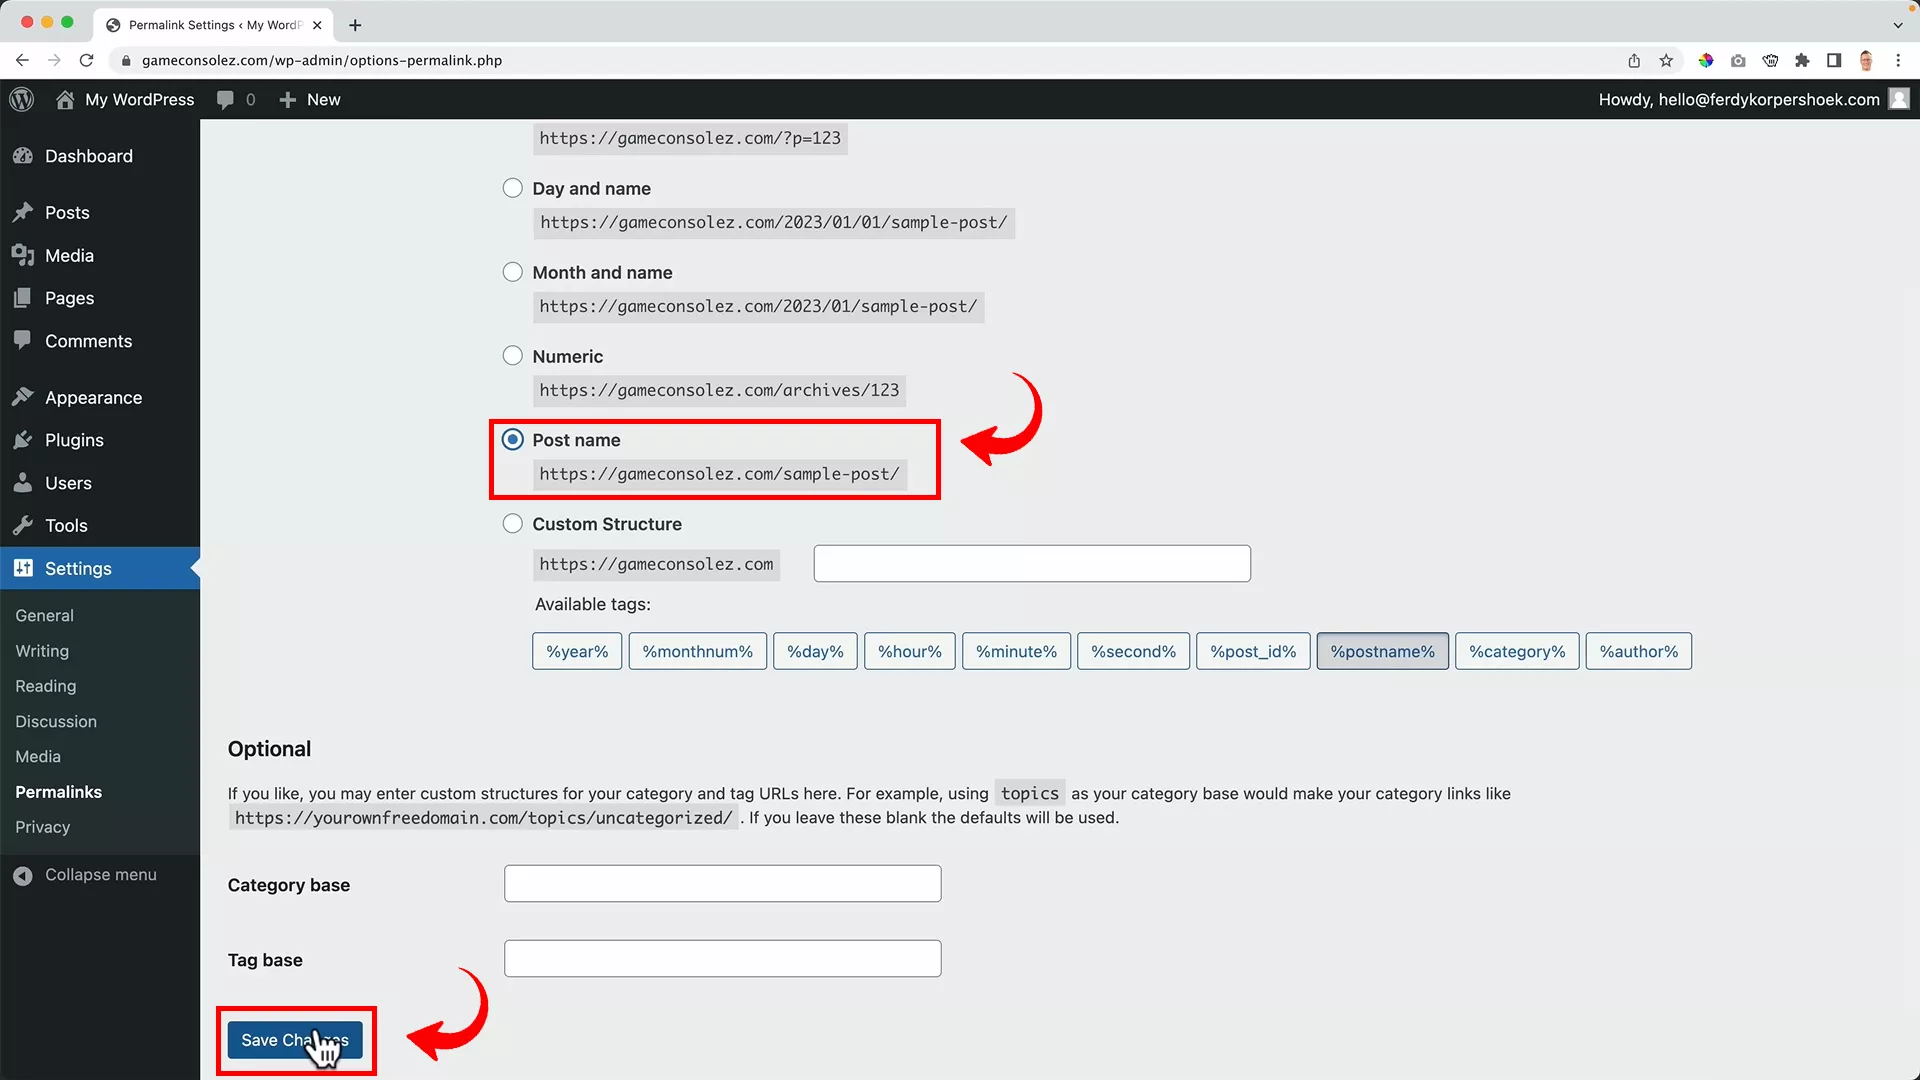
Task: Switch to the Permalinks settings menu item
Action: pos(58,791)
